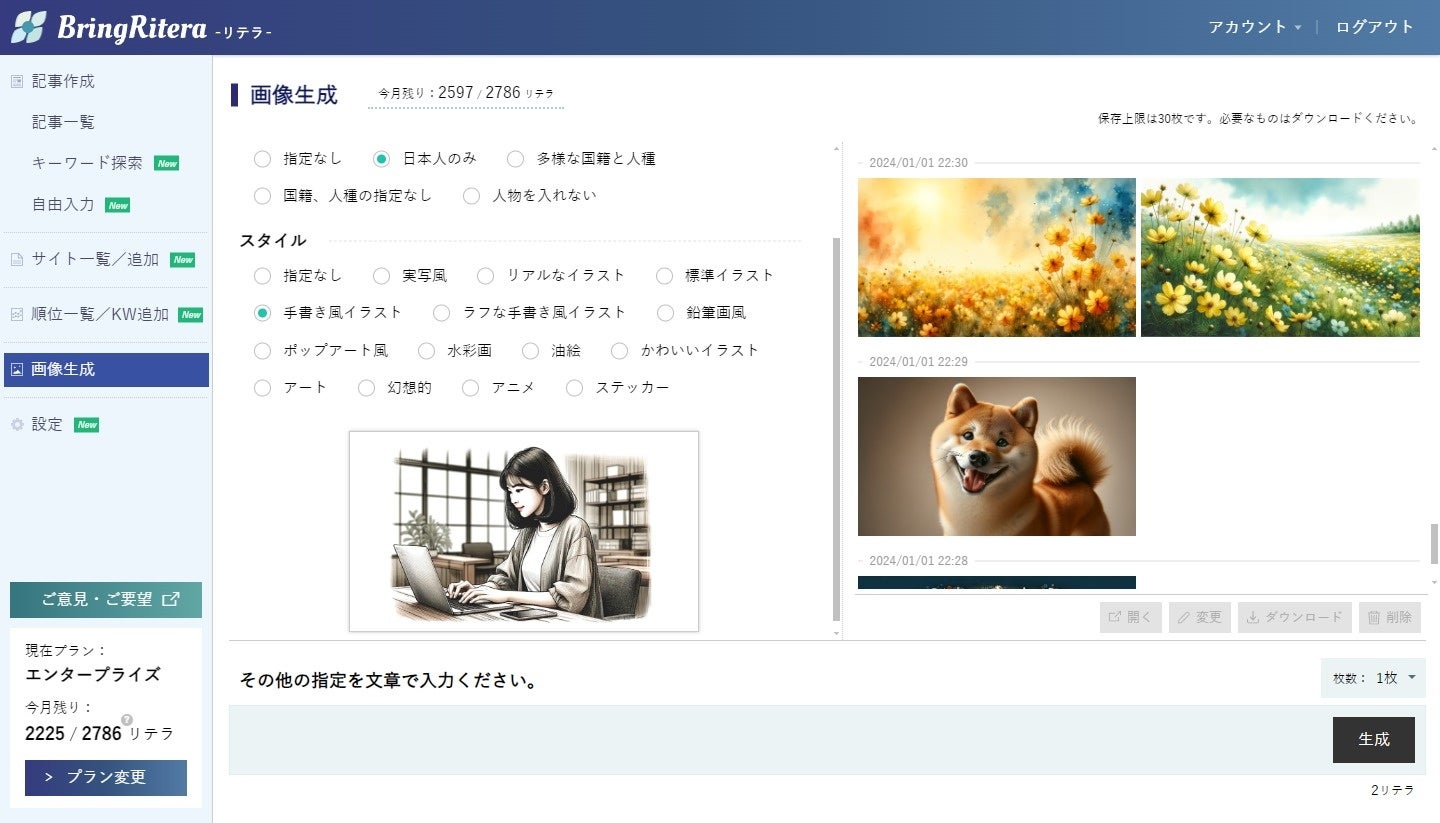Click the question mark help icon by 今月残り
The width and height of the screenshot is (1440, 823).
pyautogui.click(x=127, y=719)
